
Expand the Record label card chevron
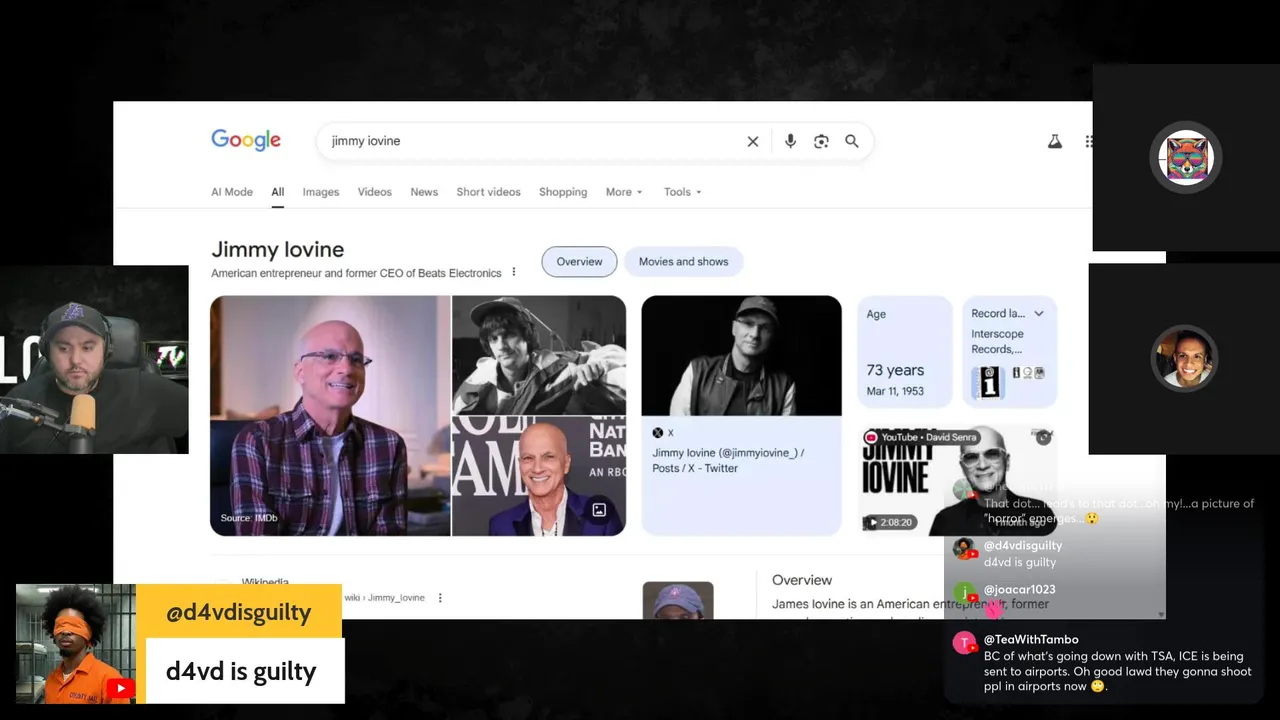(x=1039, y=314)
